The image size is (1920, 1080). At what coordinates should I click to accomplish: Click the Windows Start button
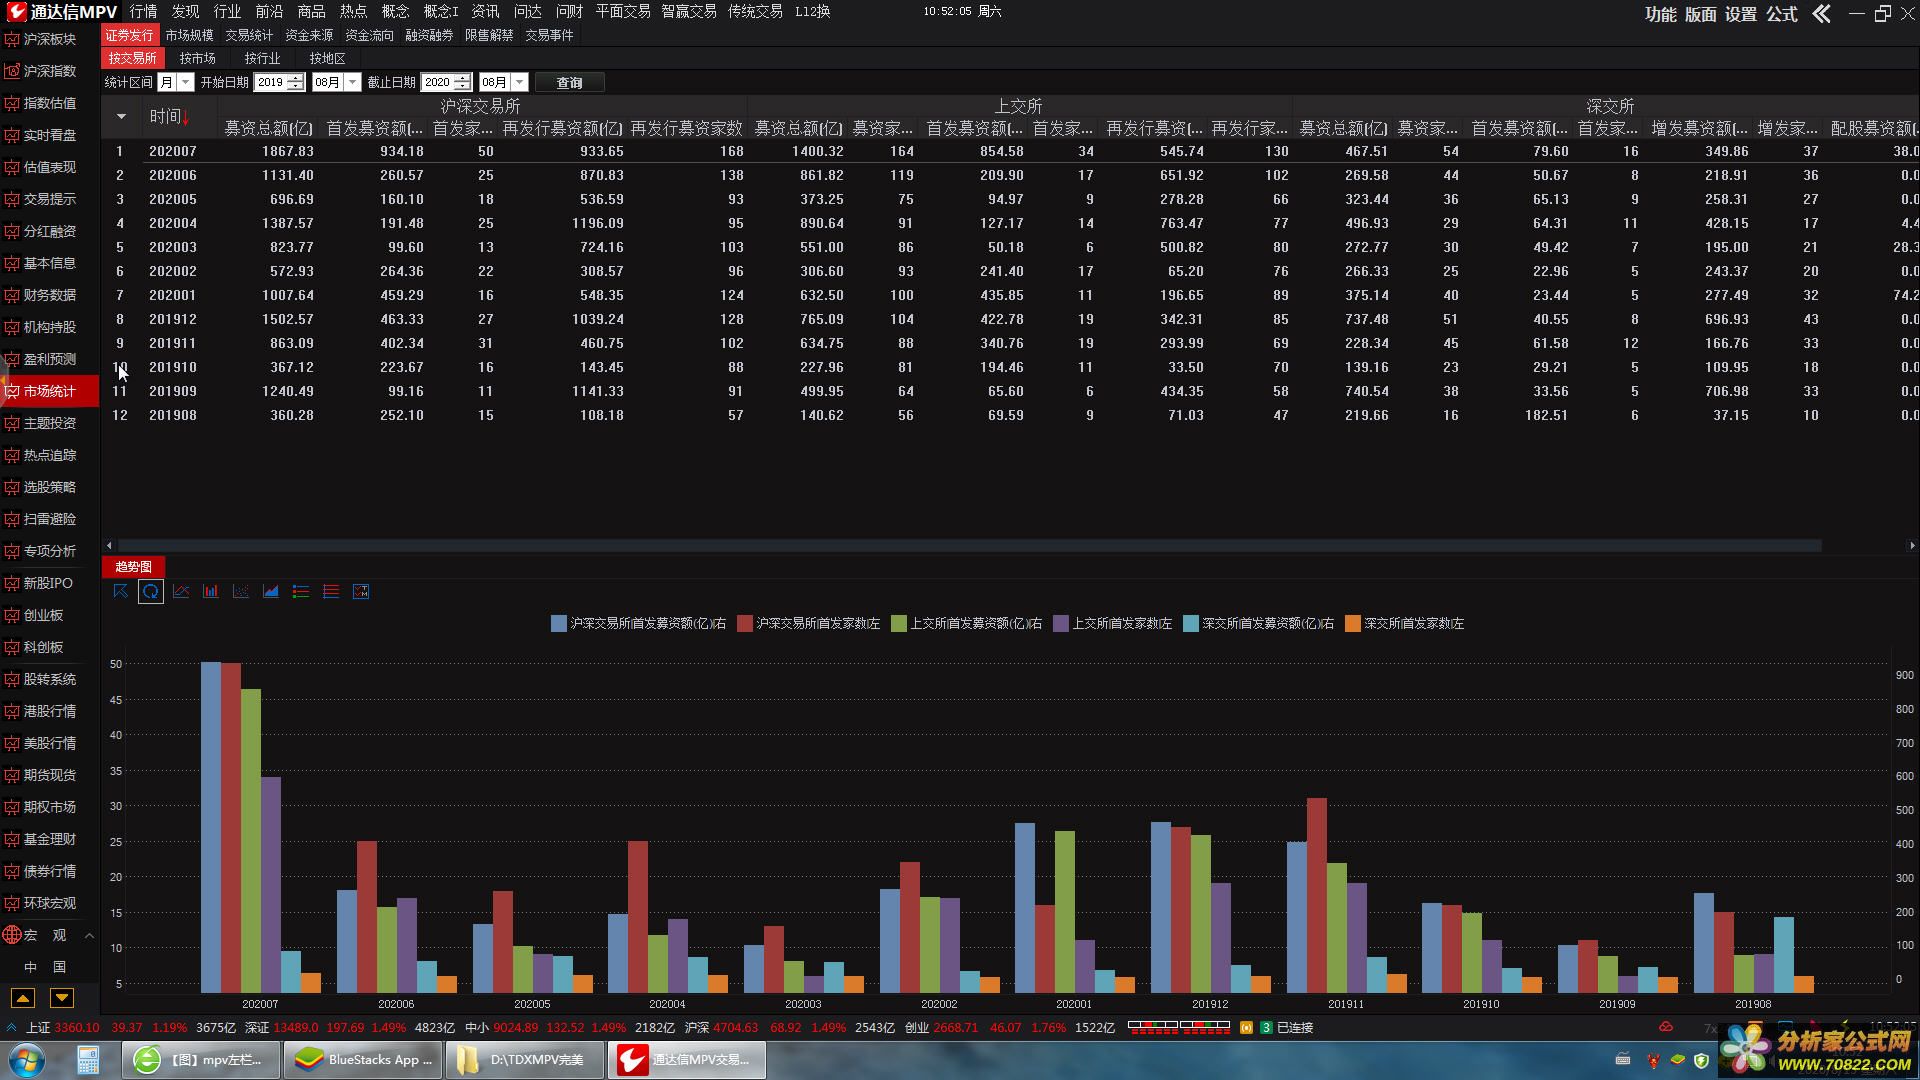coord(26,1060)
